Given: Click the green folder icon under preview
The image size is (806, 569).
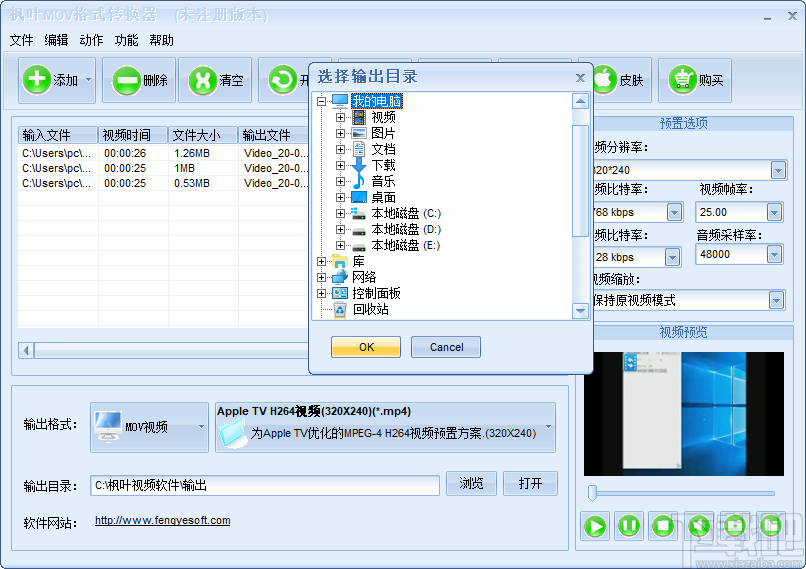Looking at the screenshot, I should (x=771, y=526).
